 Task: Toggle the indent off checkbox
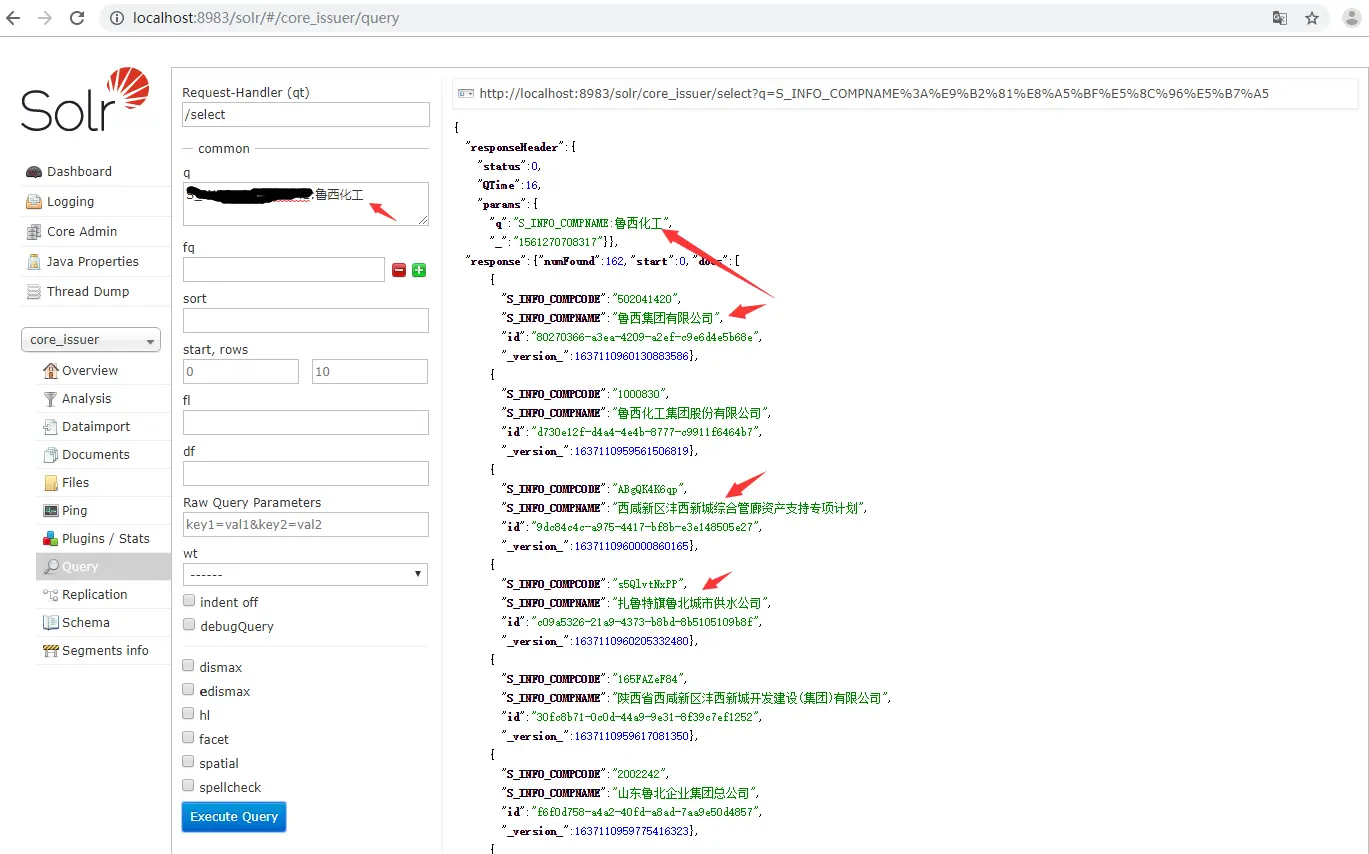tap(189, 601)
